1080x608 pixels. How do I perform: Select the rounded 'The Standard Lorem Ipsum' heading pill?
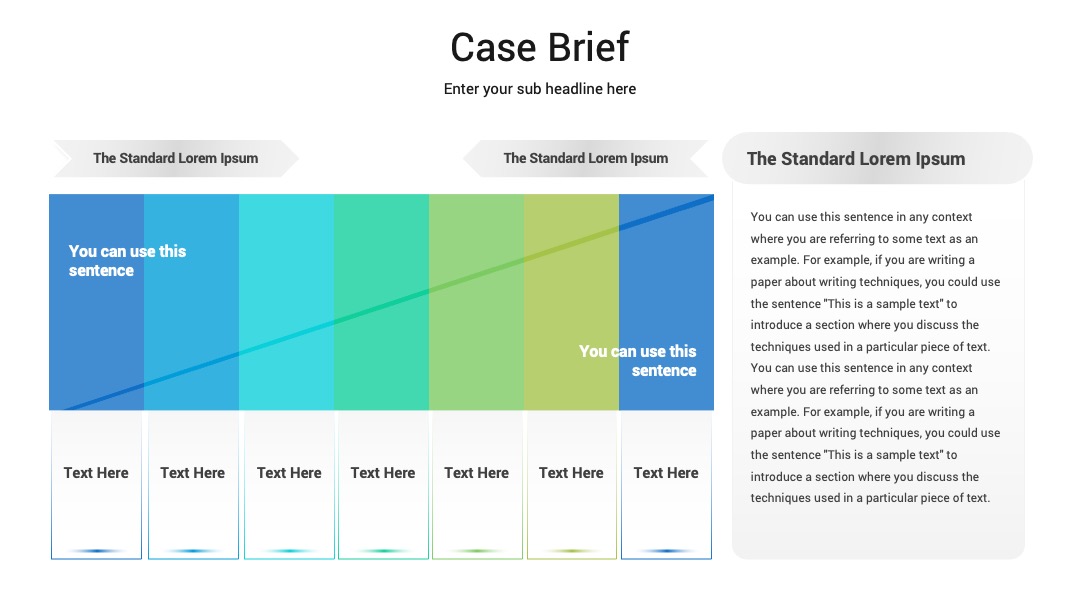pos(877,158)
